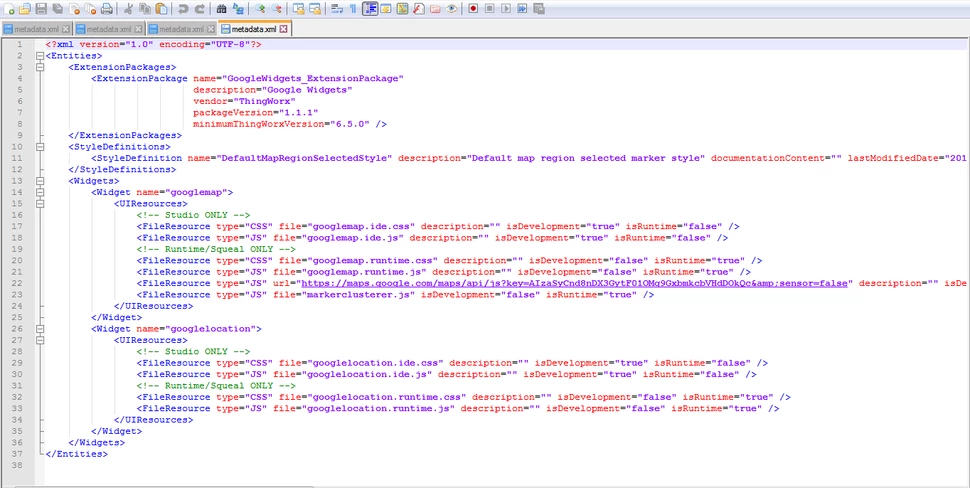Click line number 1 in the margin
The height and width of the screenshot is (488, 970).
click(x=20, y=45)
